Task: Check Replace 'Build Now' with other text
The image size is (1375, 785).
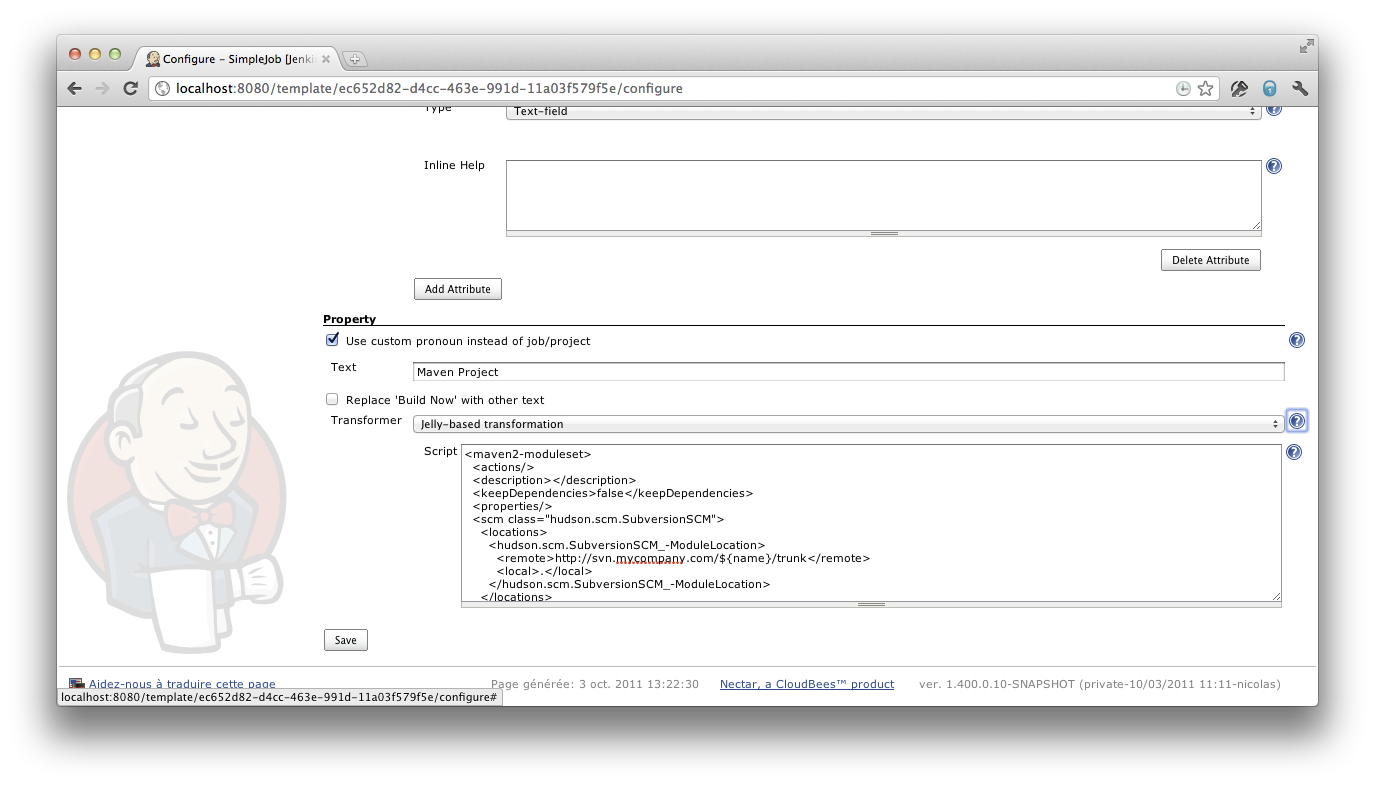Action: 332,399
